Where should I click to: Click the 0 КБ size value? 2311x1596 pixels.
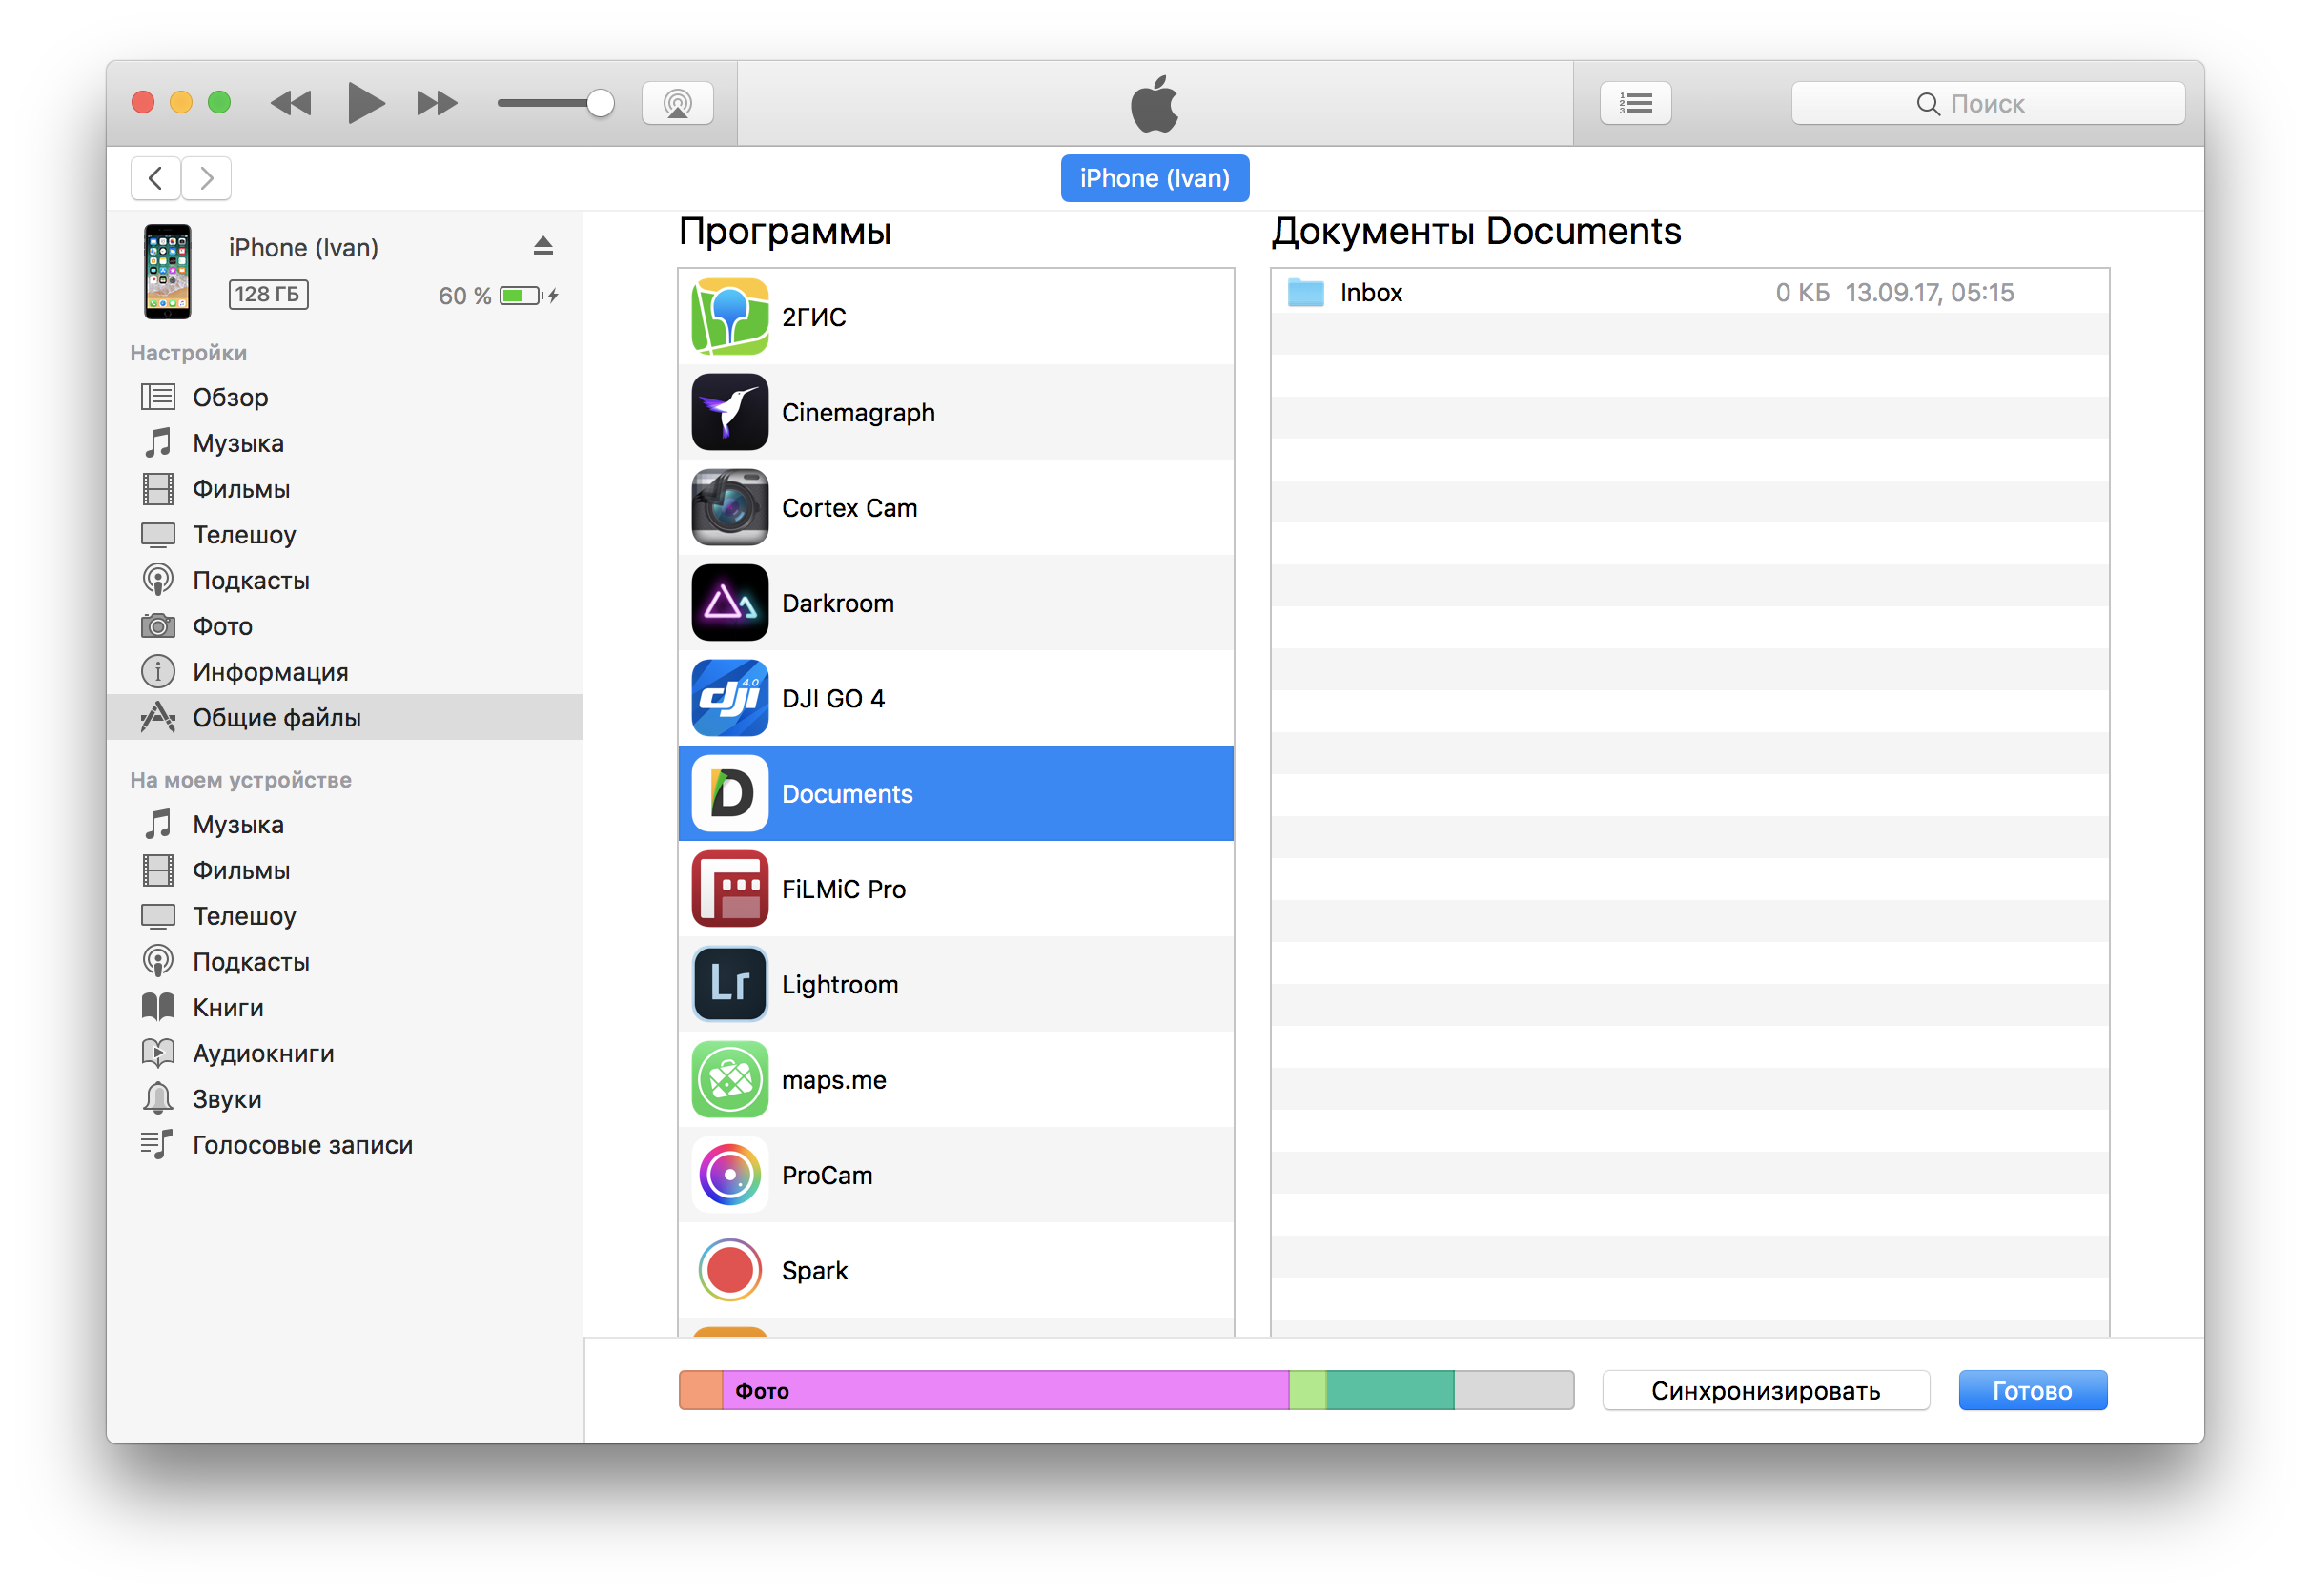(1802, 293)
